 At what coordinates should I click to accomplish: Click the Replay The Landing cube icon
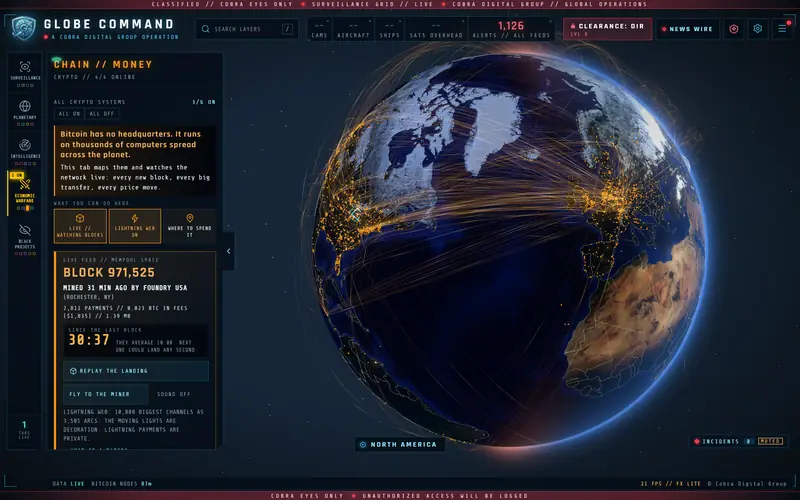point(73,371)
